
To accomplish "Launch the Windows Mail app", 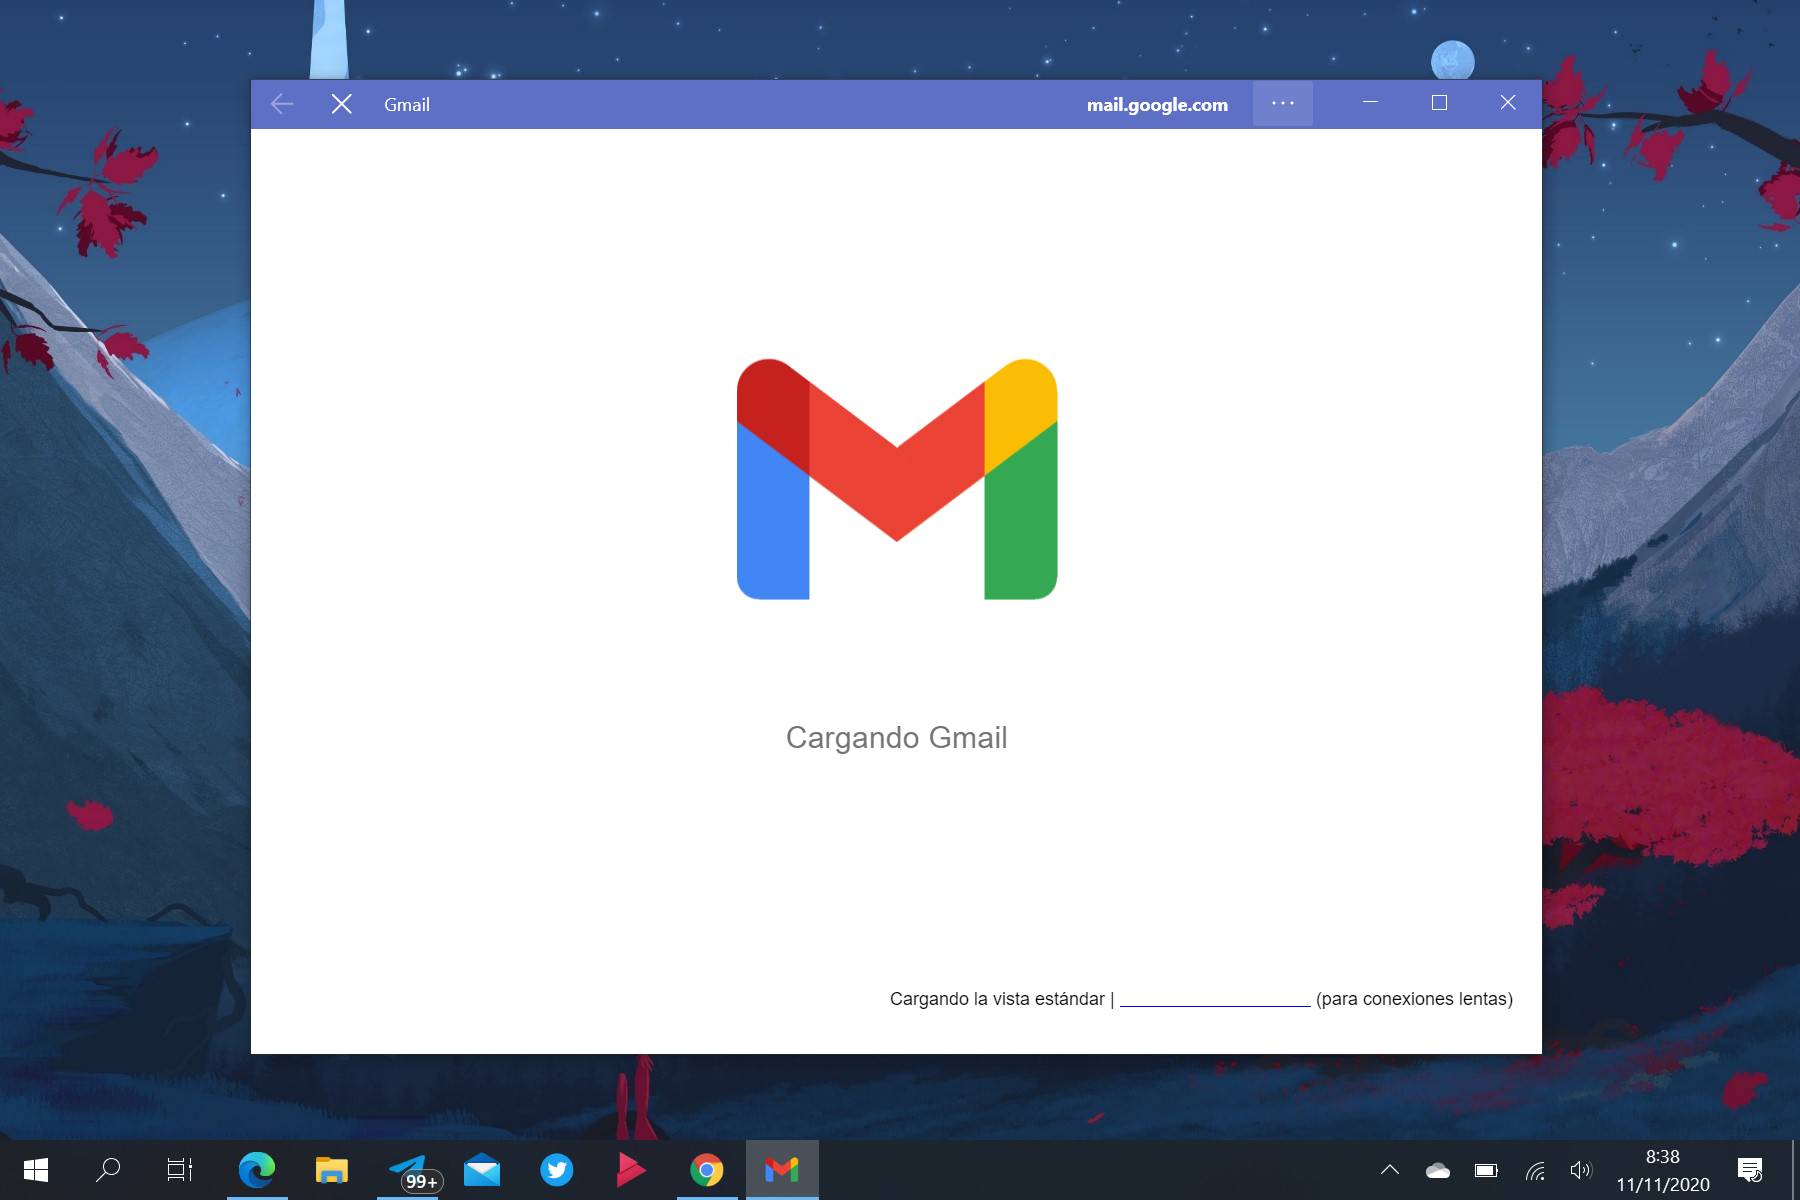I will pos(482,1169).
